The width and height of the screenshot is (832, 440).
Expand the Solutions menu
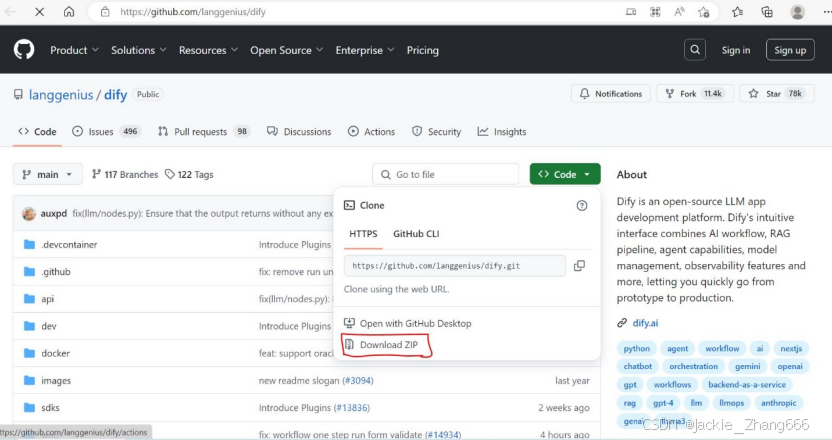(138, 50)
